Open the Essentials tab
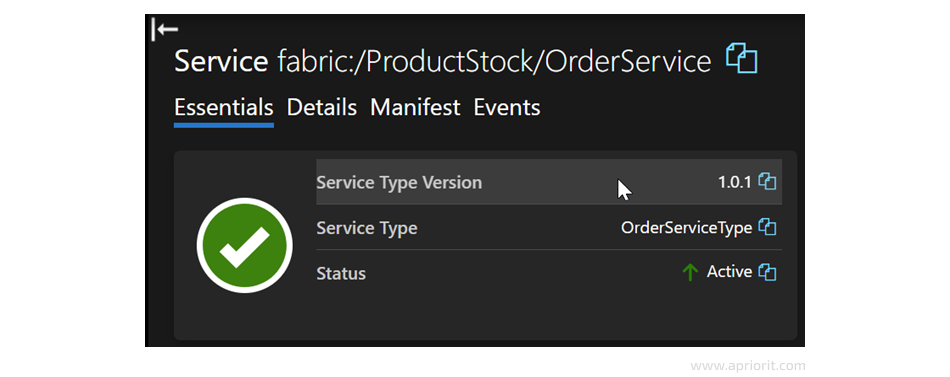 [224, 108]
